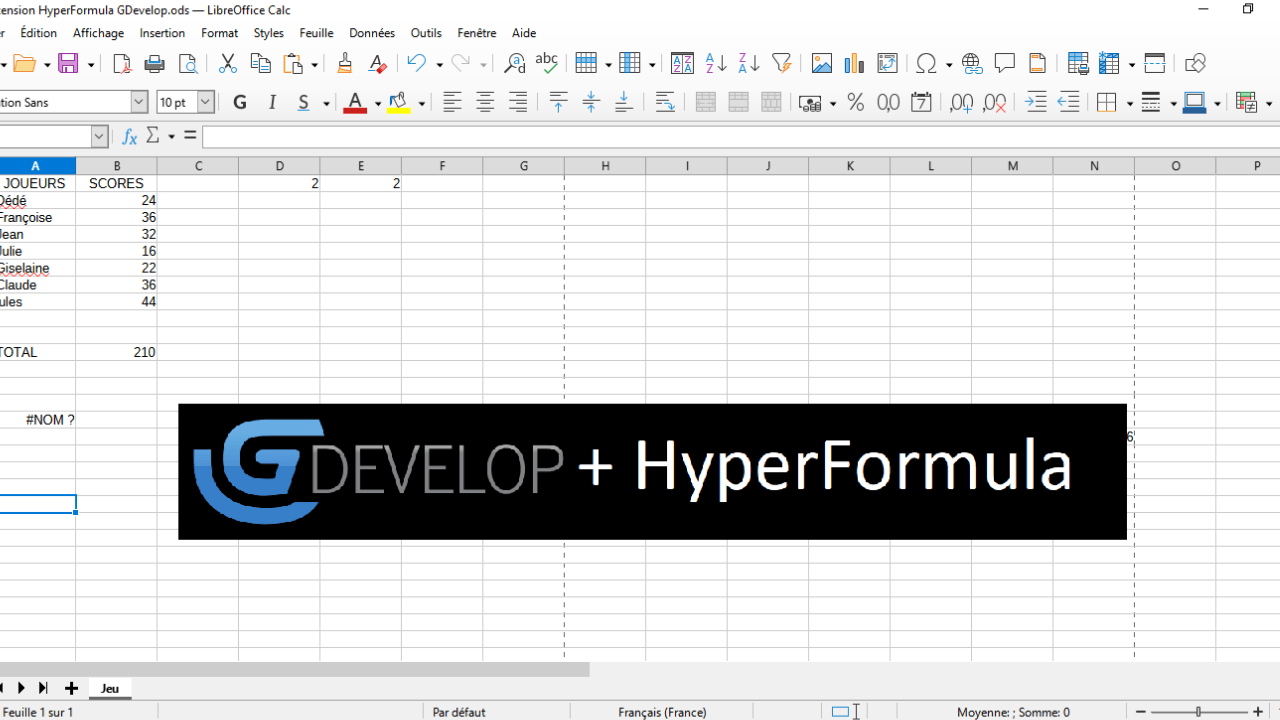Click the Freeze Rows and Columns icon
The width and height of the screenshot is (1280, 720).
coord(1110,63)
